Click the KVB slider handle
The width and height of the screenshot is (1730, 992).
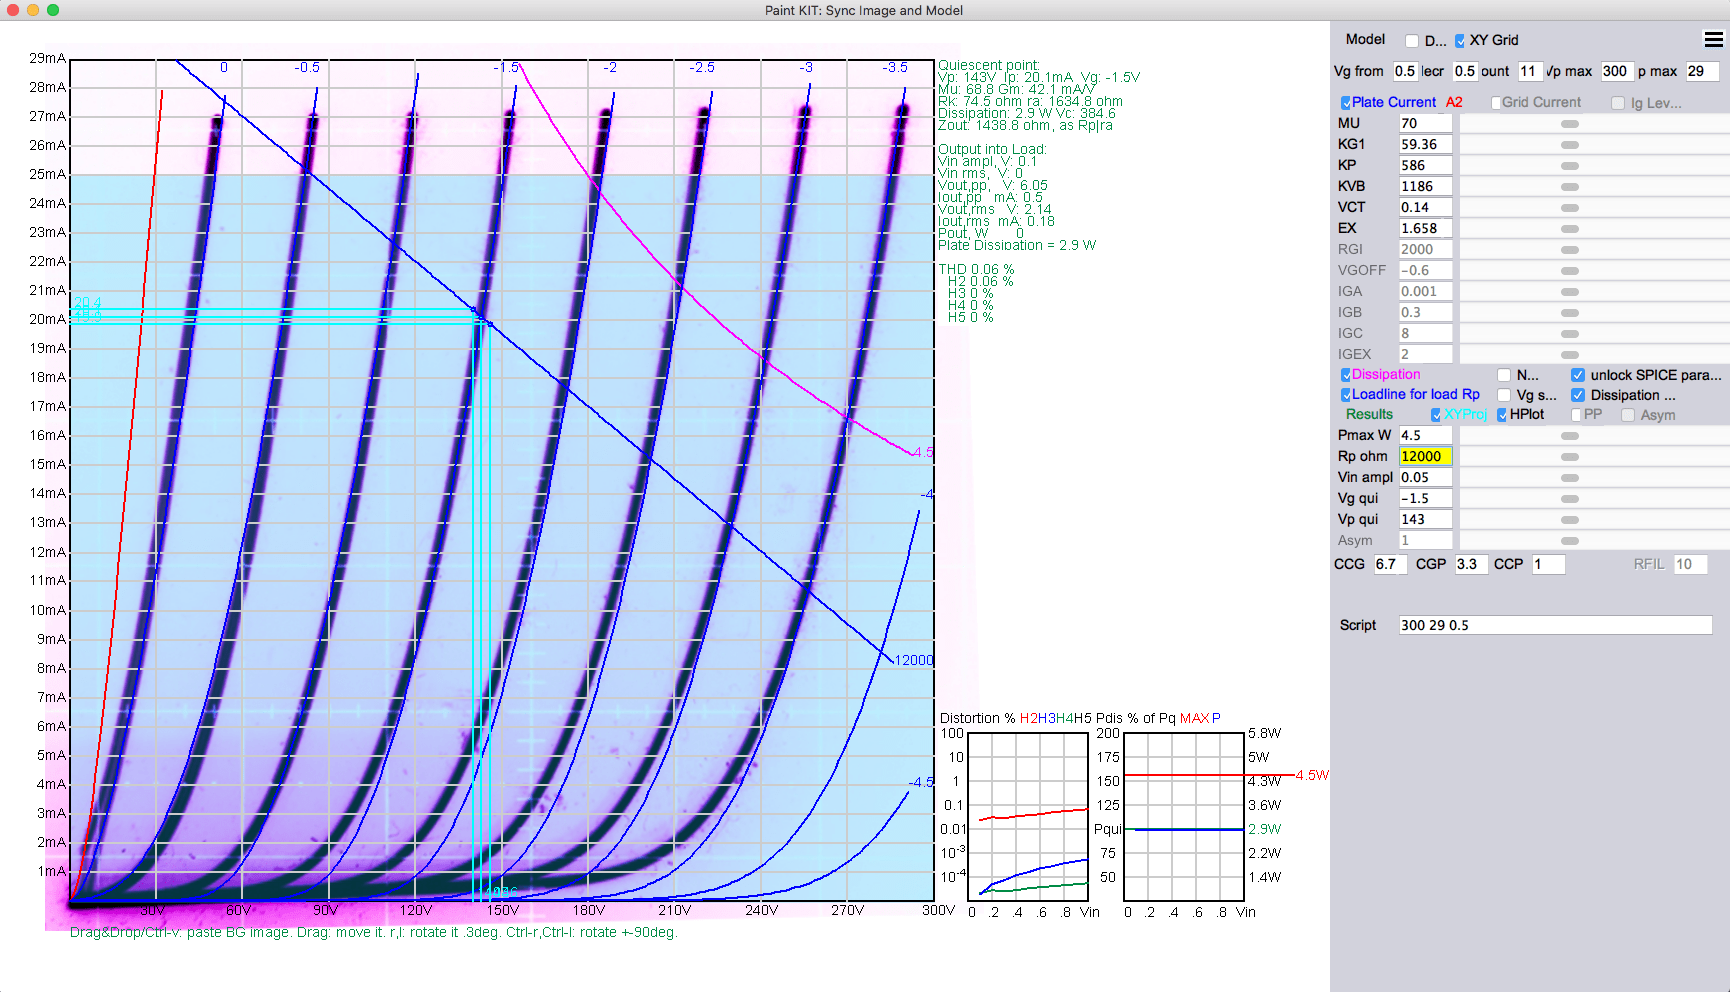coord(1570,187)
